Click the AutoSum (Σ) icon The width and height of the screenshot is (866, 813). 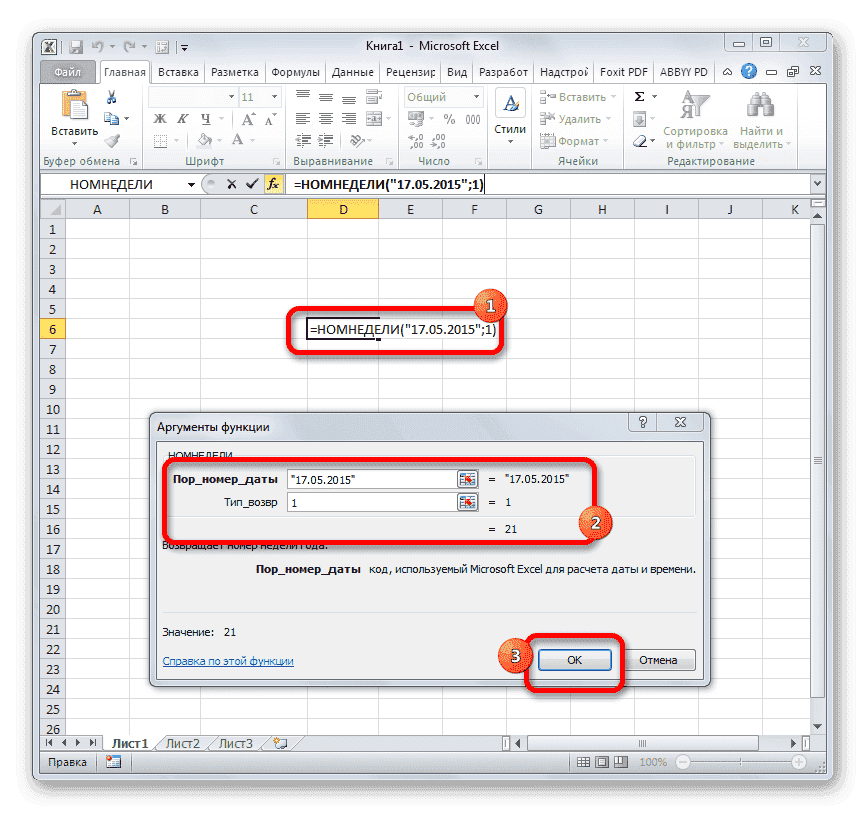click(x=638, y=96)
